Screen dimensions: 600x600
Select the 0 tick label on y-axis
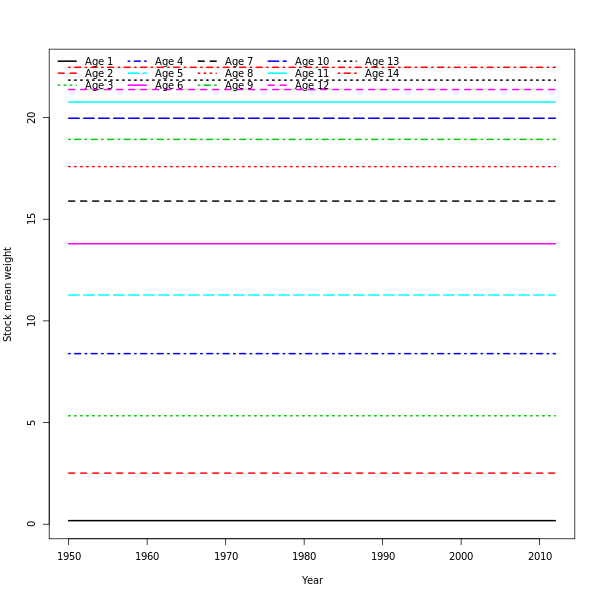tap(31, 524)
